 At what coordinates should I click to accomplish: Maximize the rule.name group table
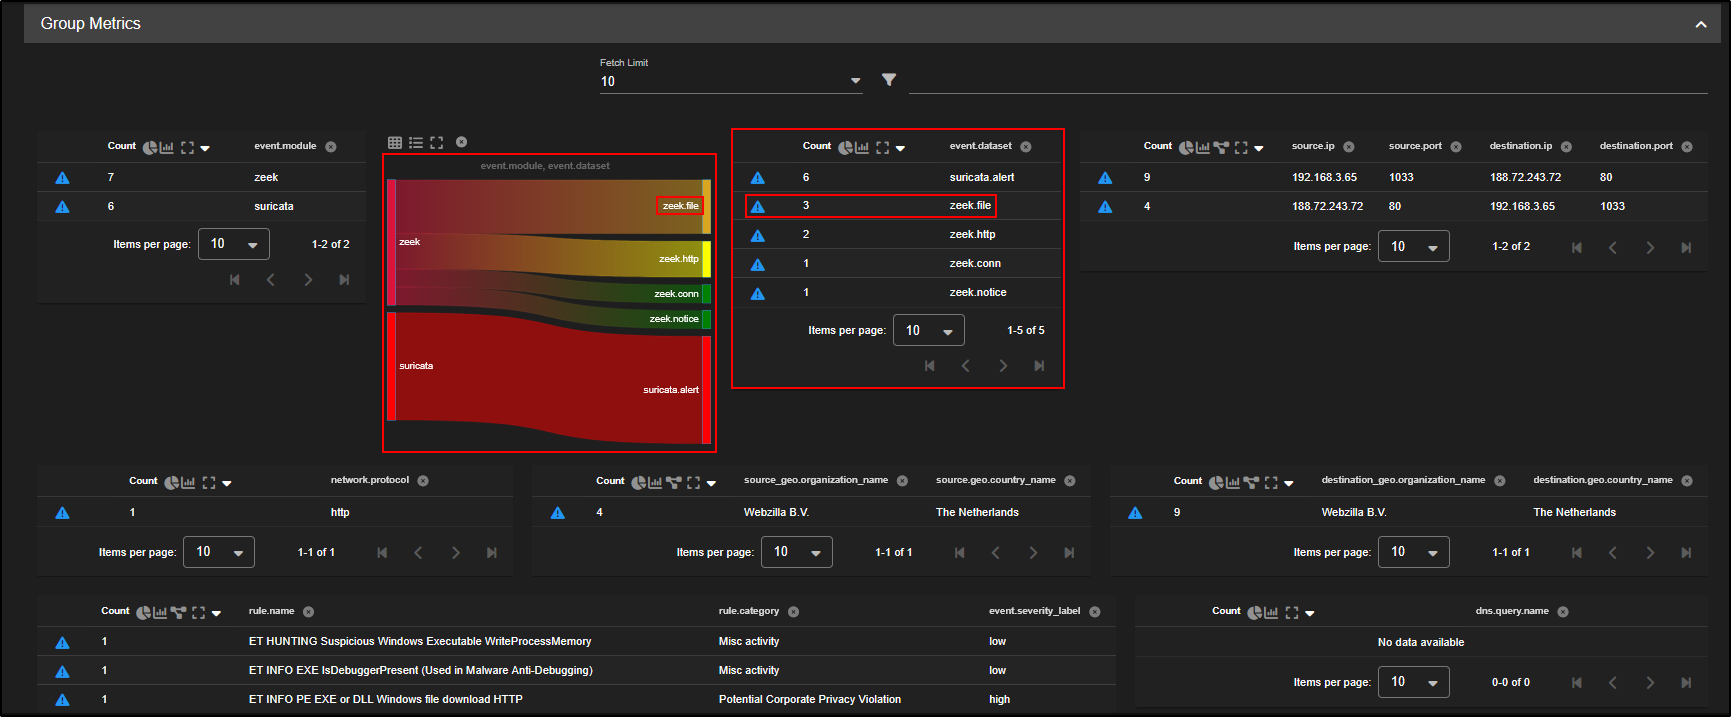click(198, 612)
